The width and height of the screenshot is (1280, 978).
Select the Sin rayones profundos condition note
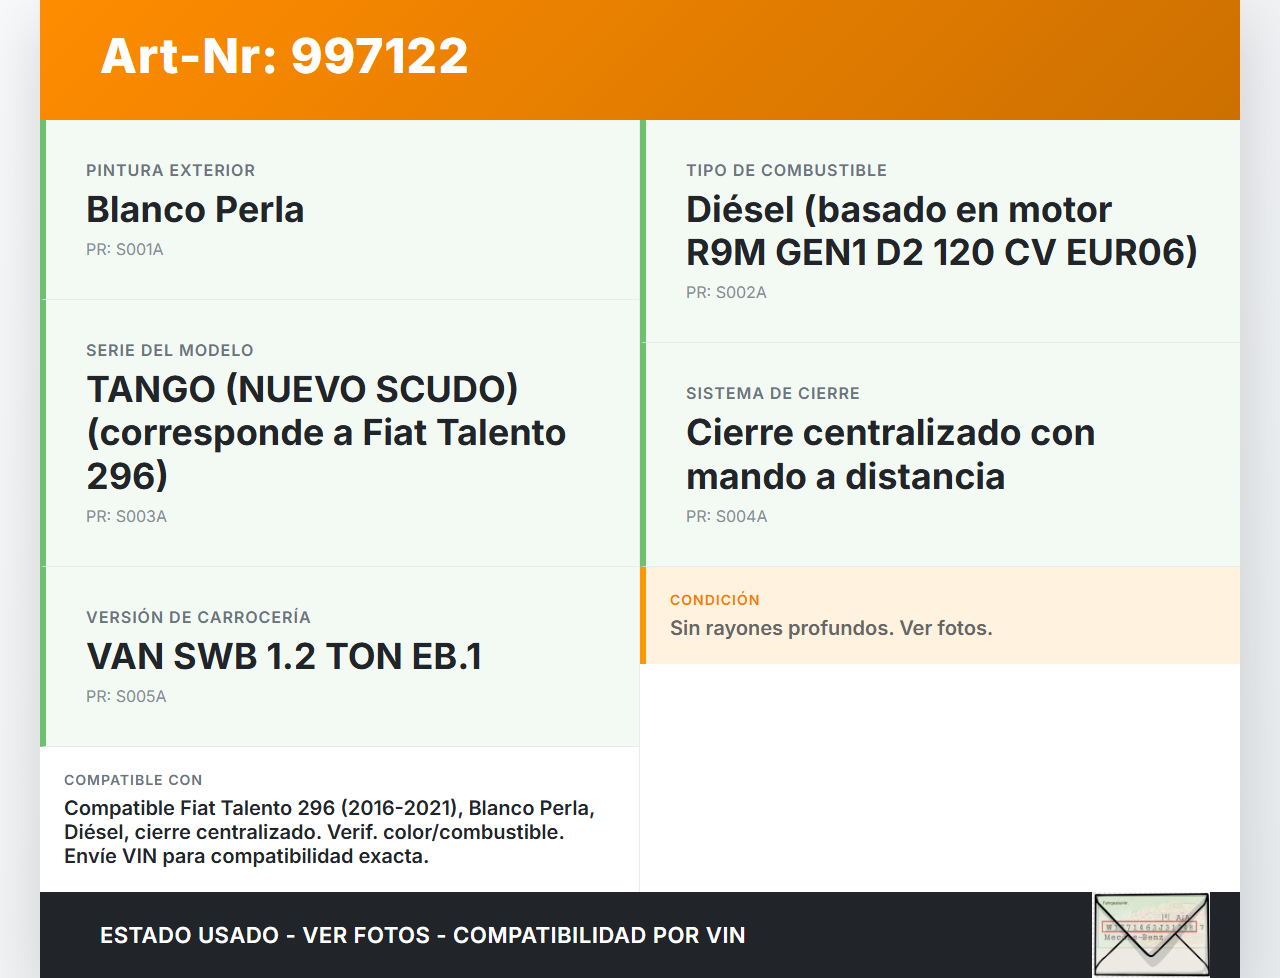831,628
